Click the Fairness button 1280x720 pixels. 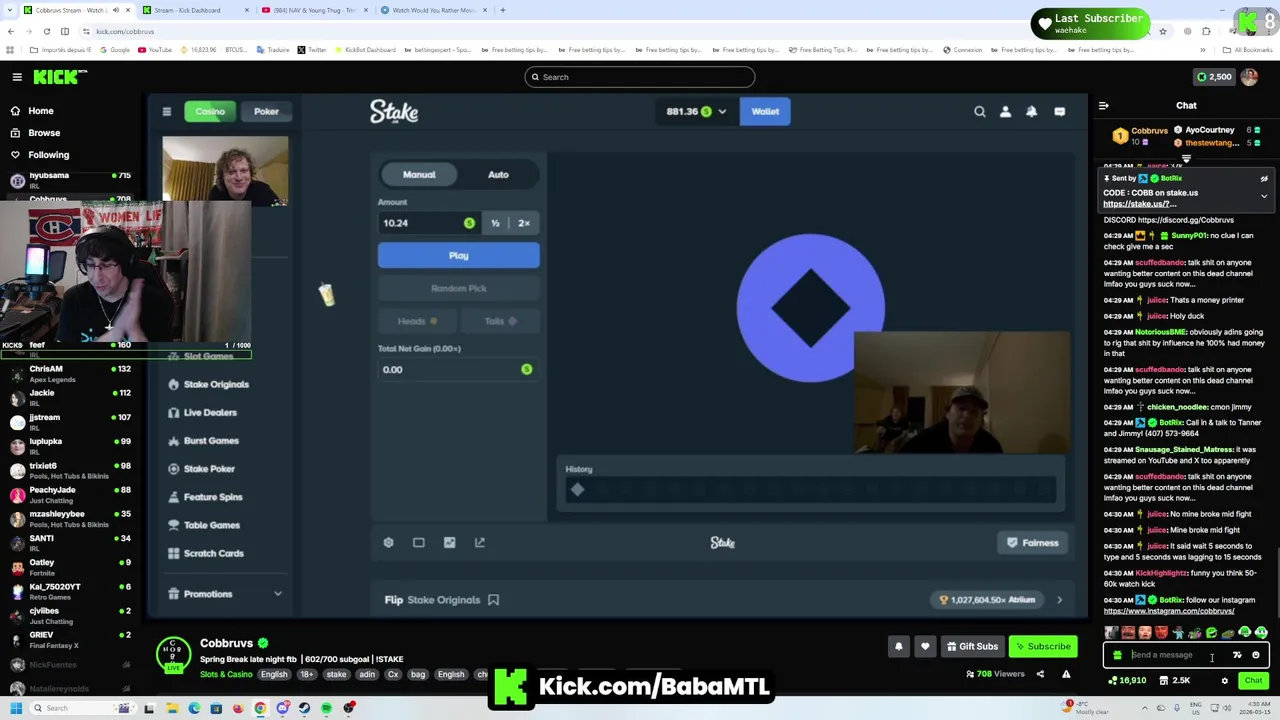[1032, 543]
